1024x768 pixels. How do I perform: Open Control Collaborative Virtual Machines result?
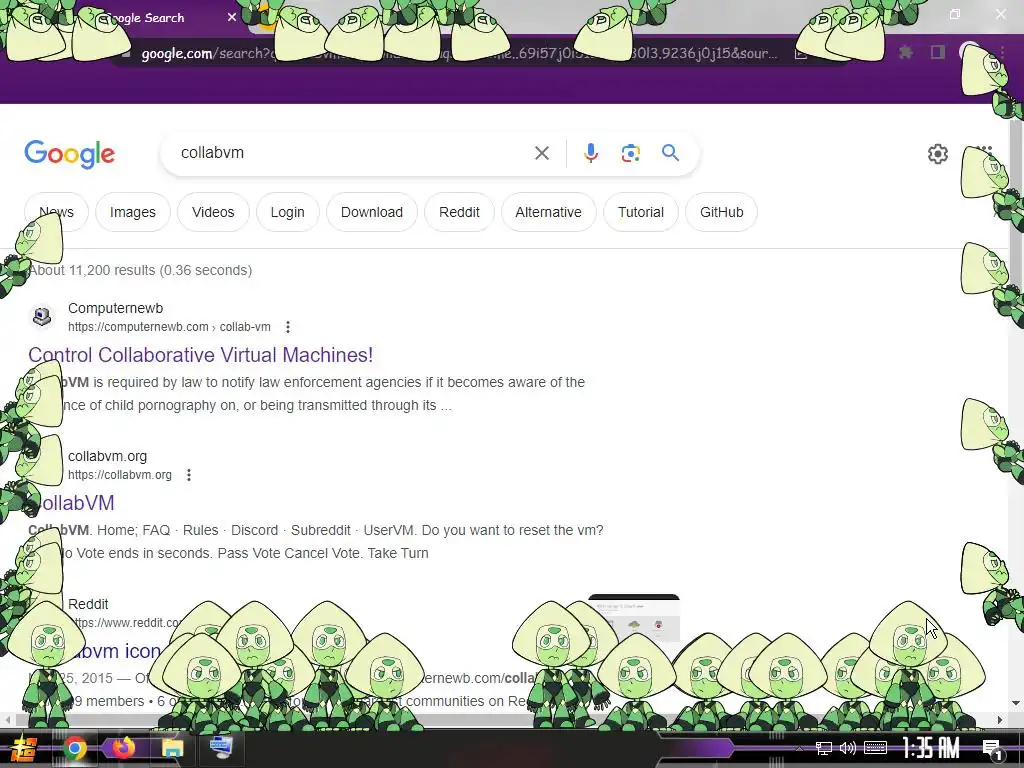[x=200, y=355]
